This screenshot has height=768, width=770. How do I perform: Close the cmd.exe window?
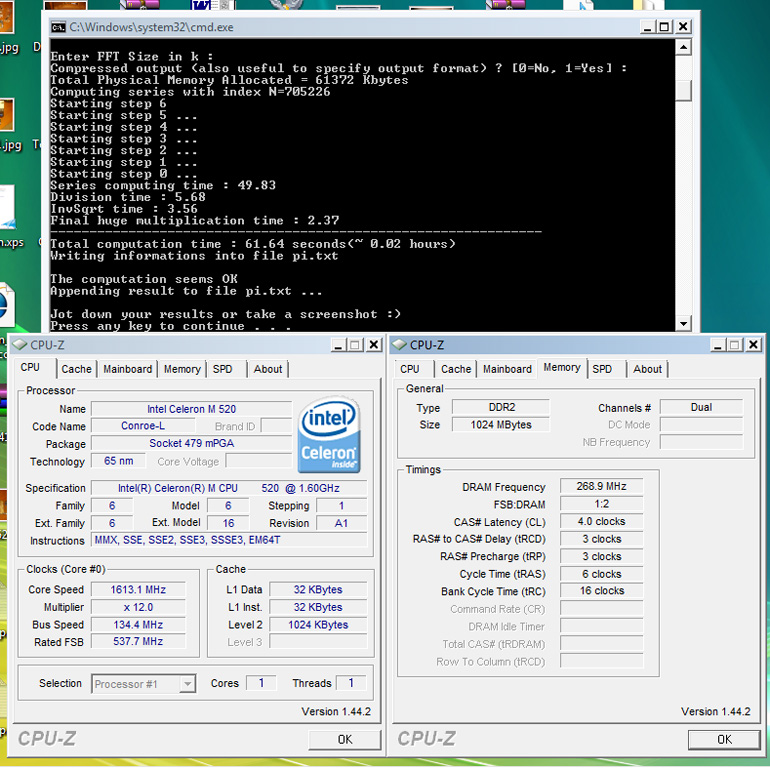[683, 27]
